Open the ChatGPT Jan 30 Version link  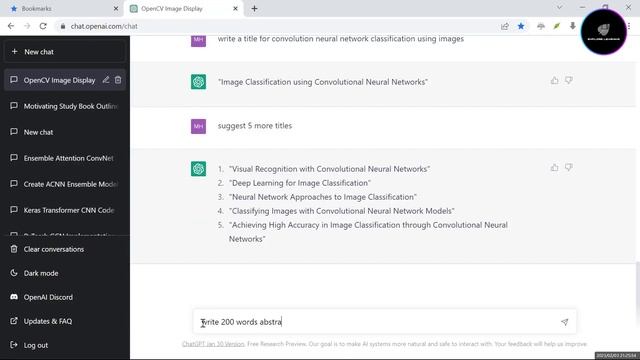click(213, 344)
